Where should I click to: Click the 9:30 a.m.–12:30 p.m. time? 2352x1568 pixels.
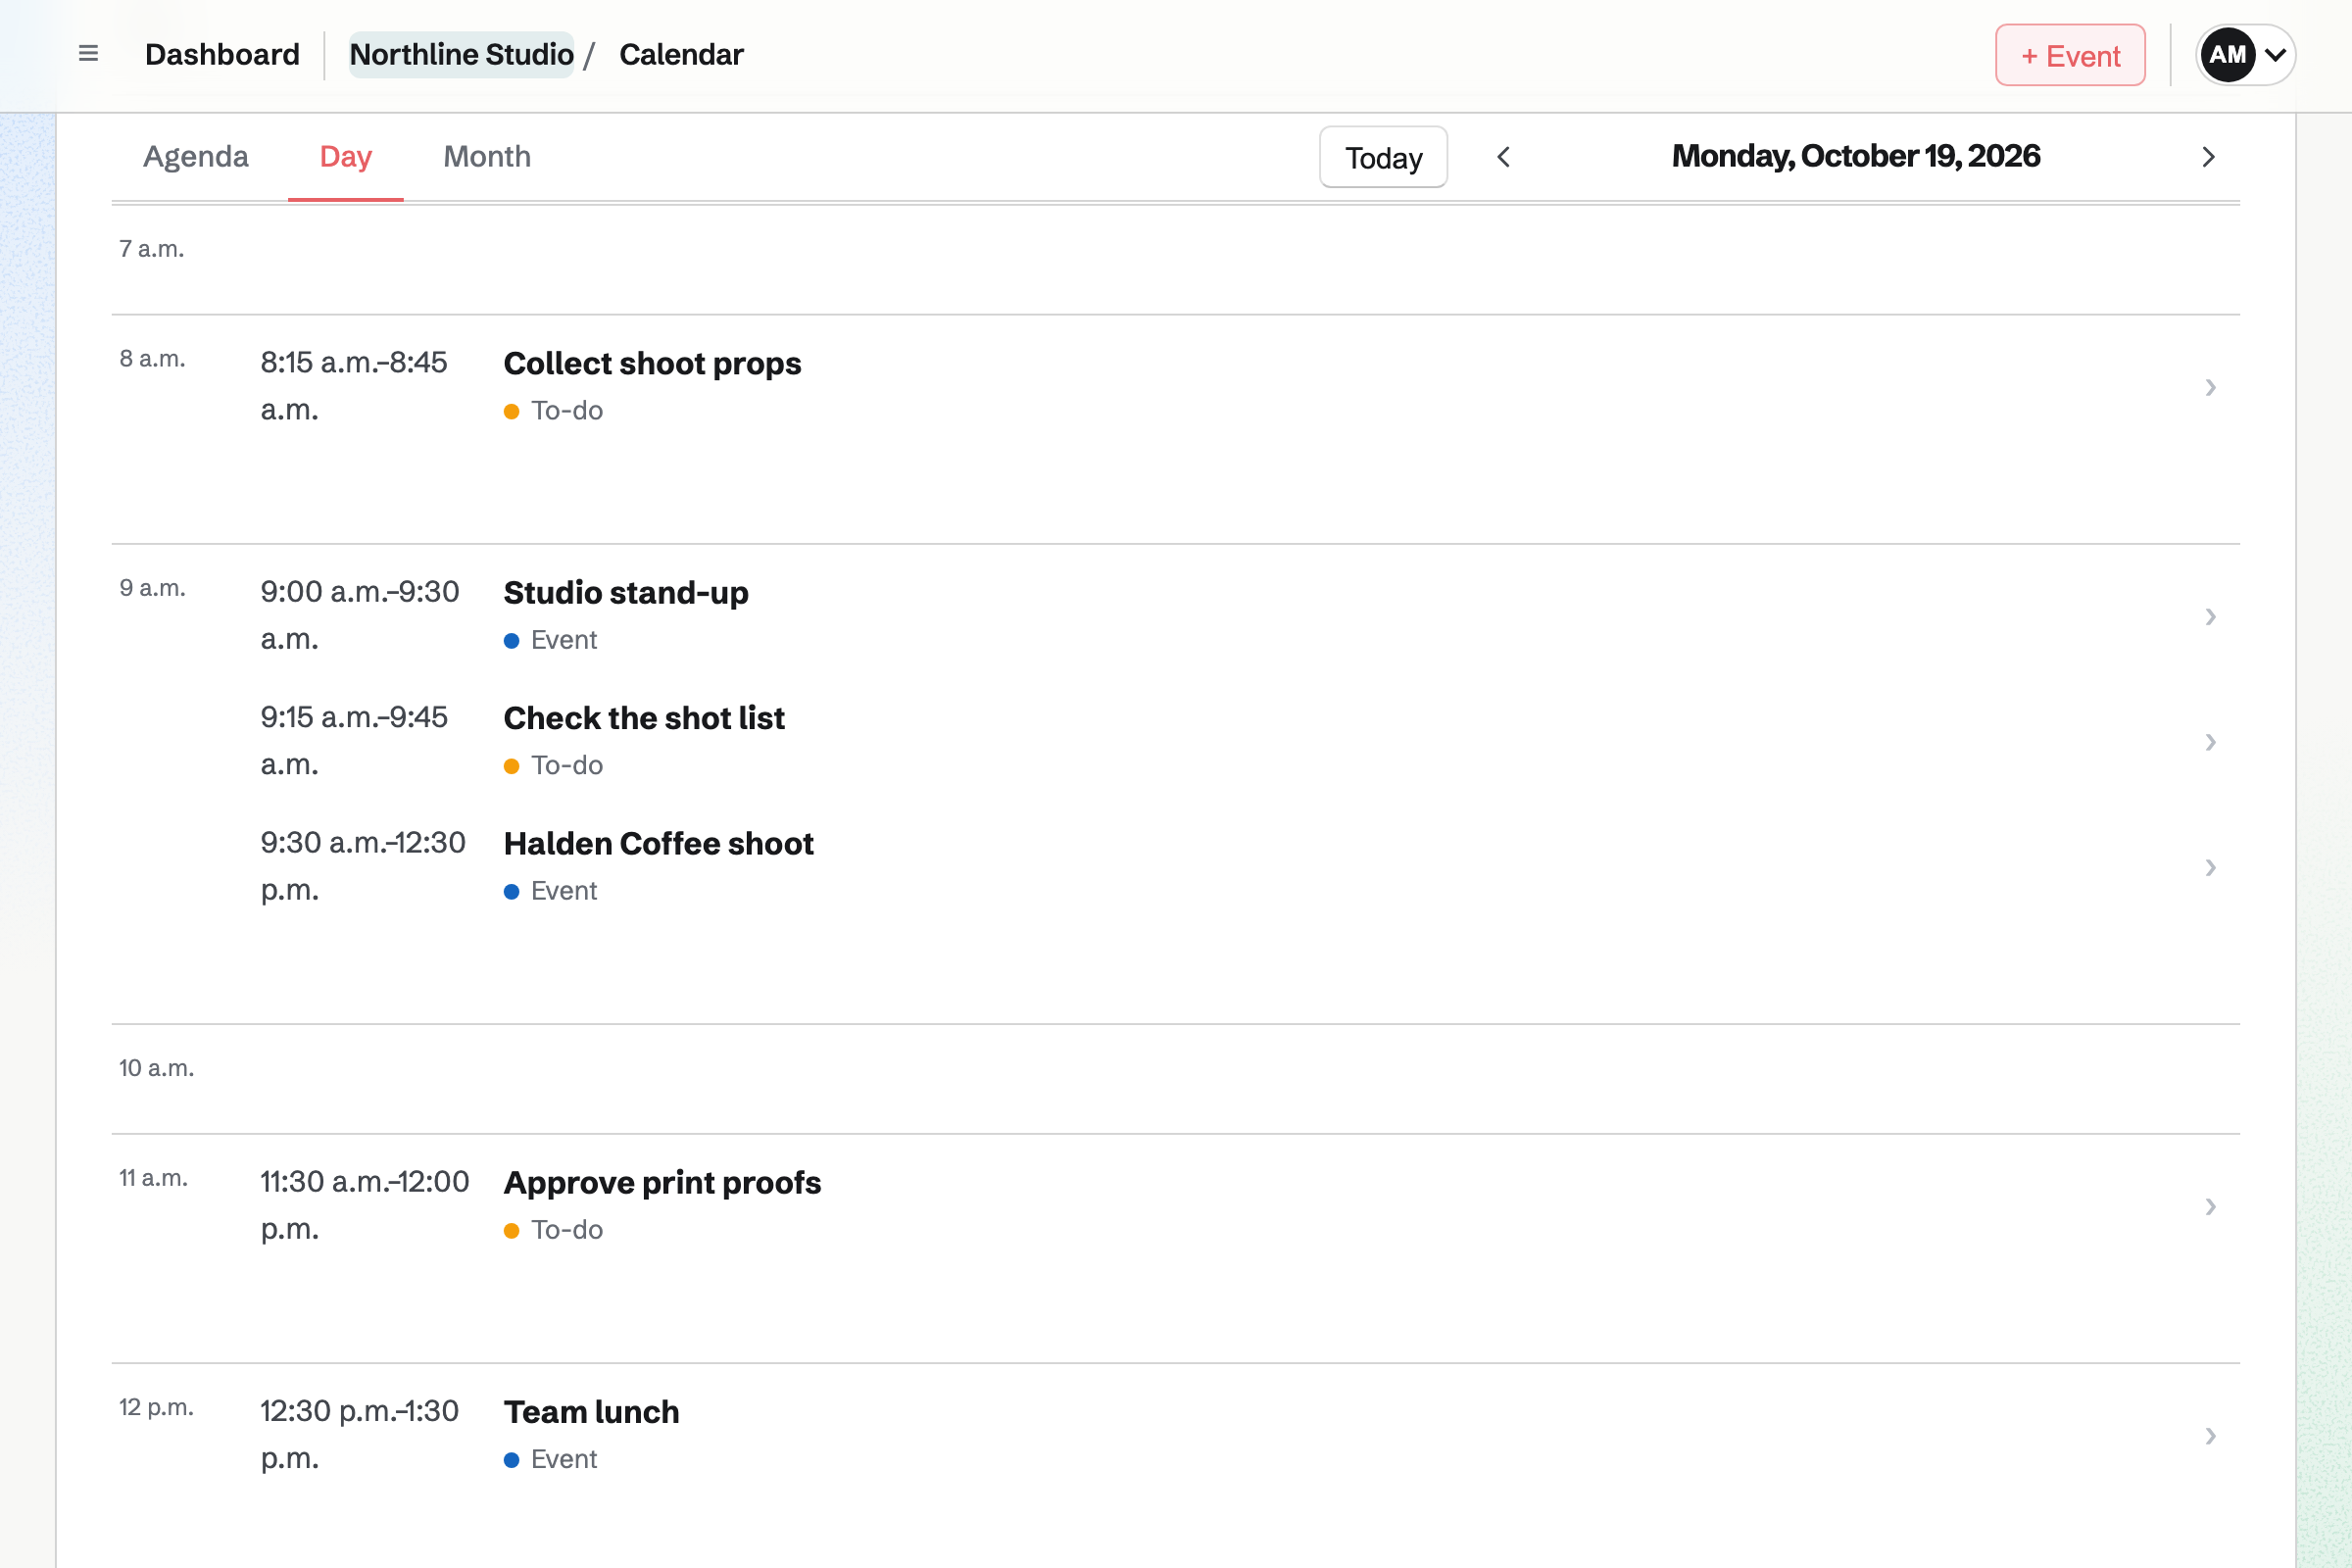363,866
